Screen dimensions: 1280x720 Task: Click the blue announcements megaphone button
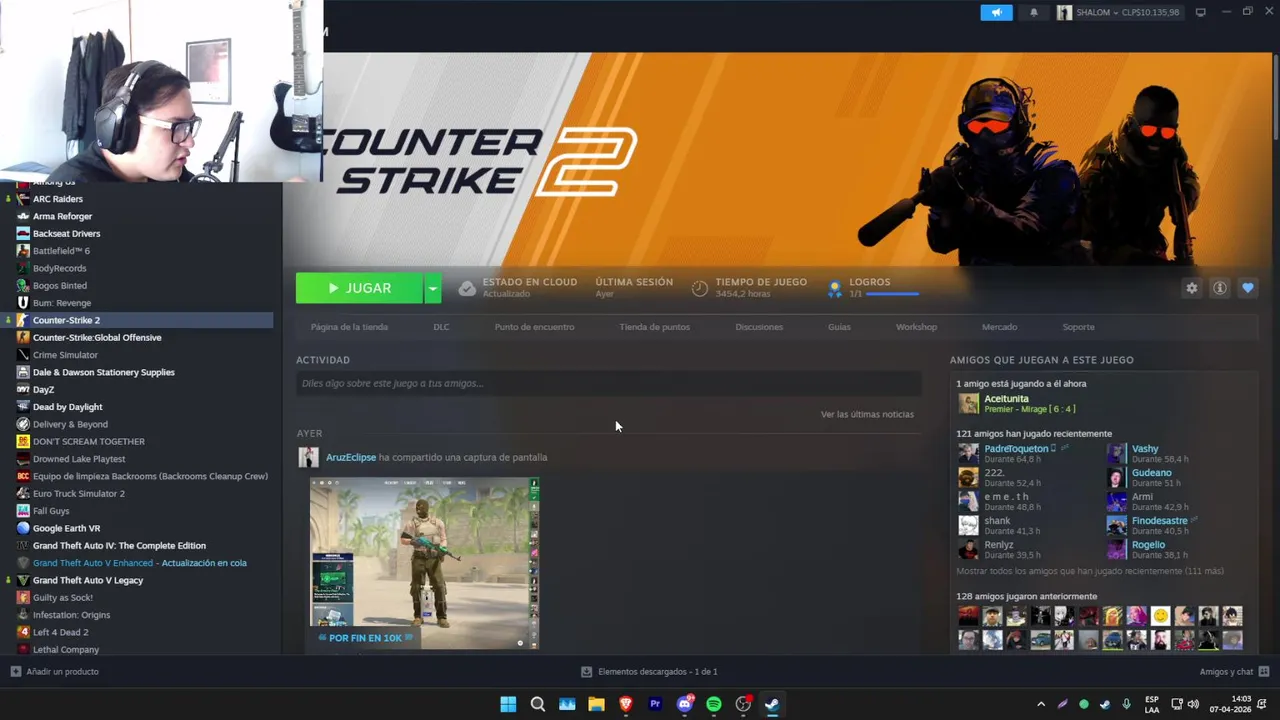pos(996,12)
